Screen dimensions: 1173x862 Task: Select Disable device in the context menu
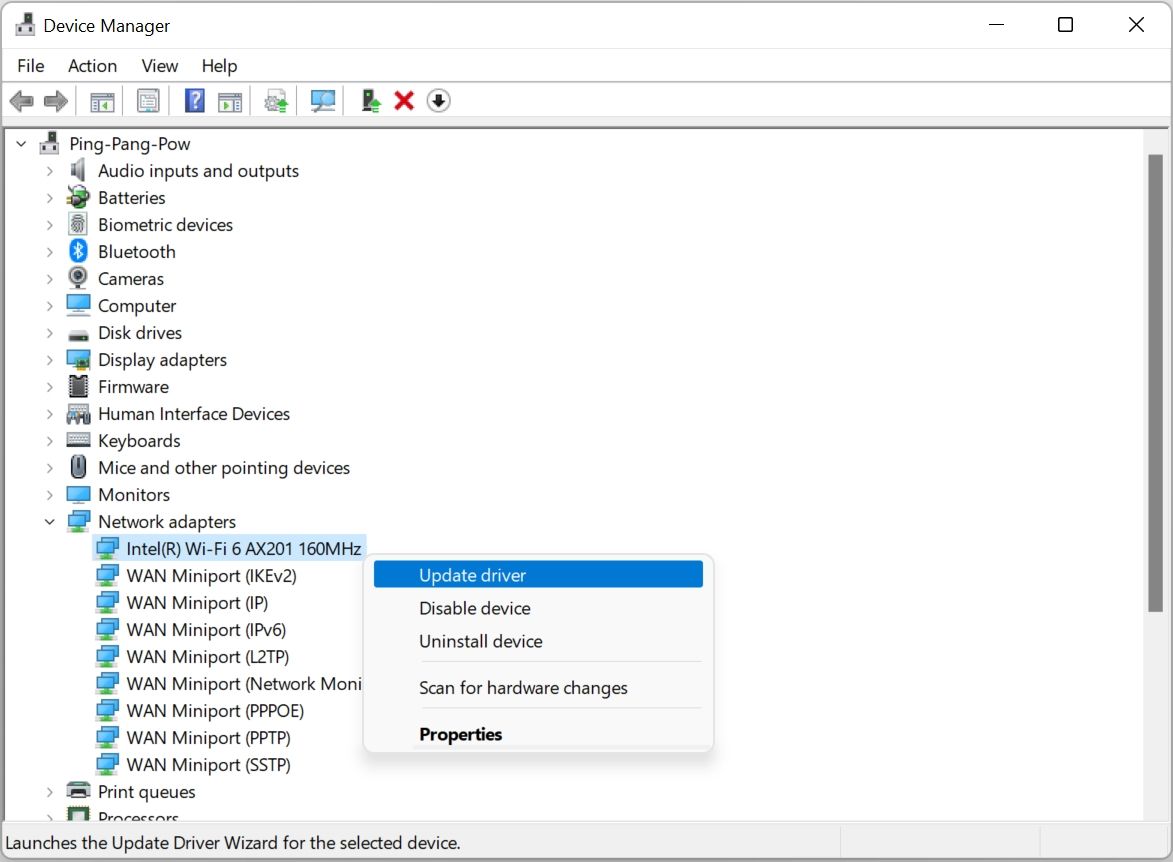[x=474, y=608]
